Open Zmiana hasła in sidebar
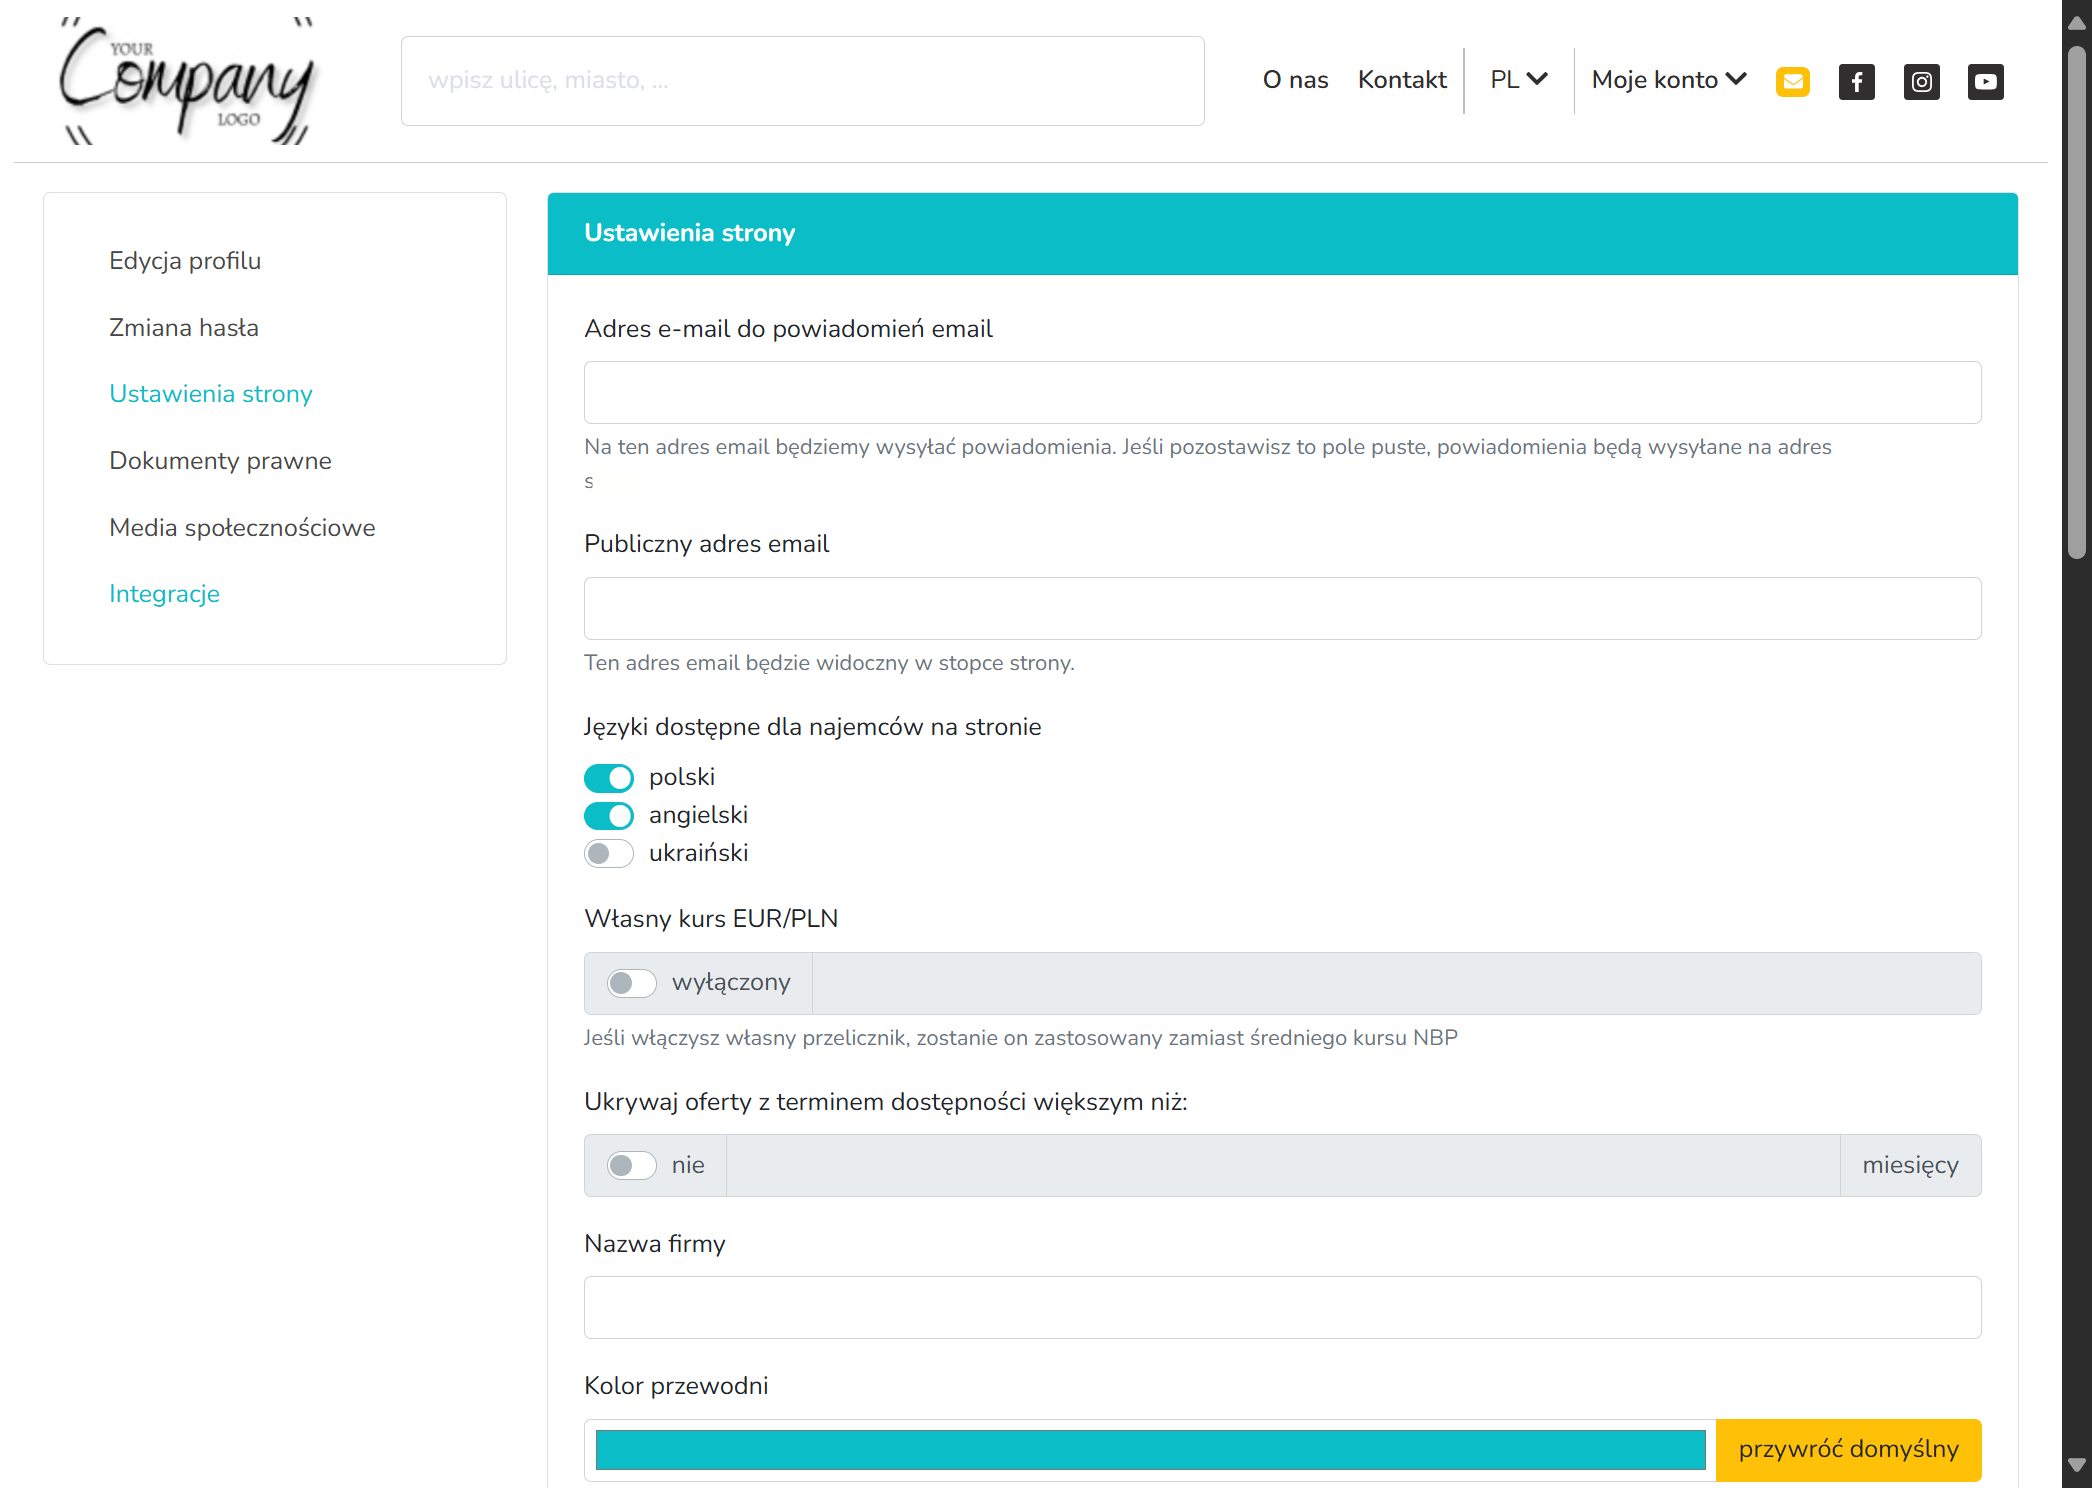2092x1488 pixels. click(184, 328)
